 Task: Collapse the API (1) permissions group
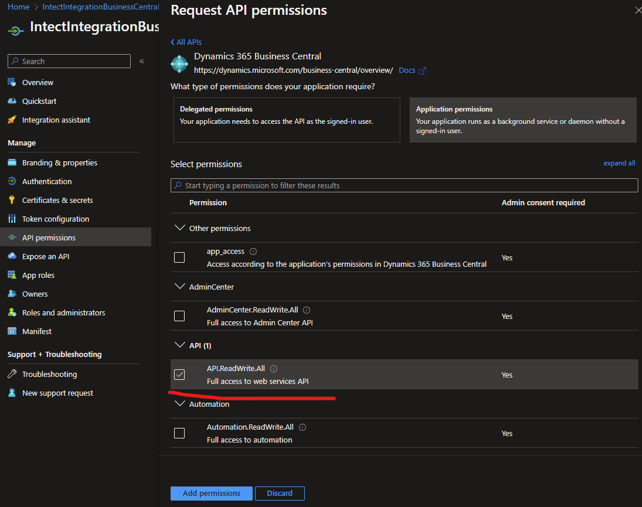click(180, 345)
